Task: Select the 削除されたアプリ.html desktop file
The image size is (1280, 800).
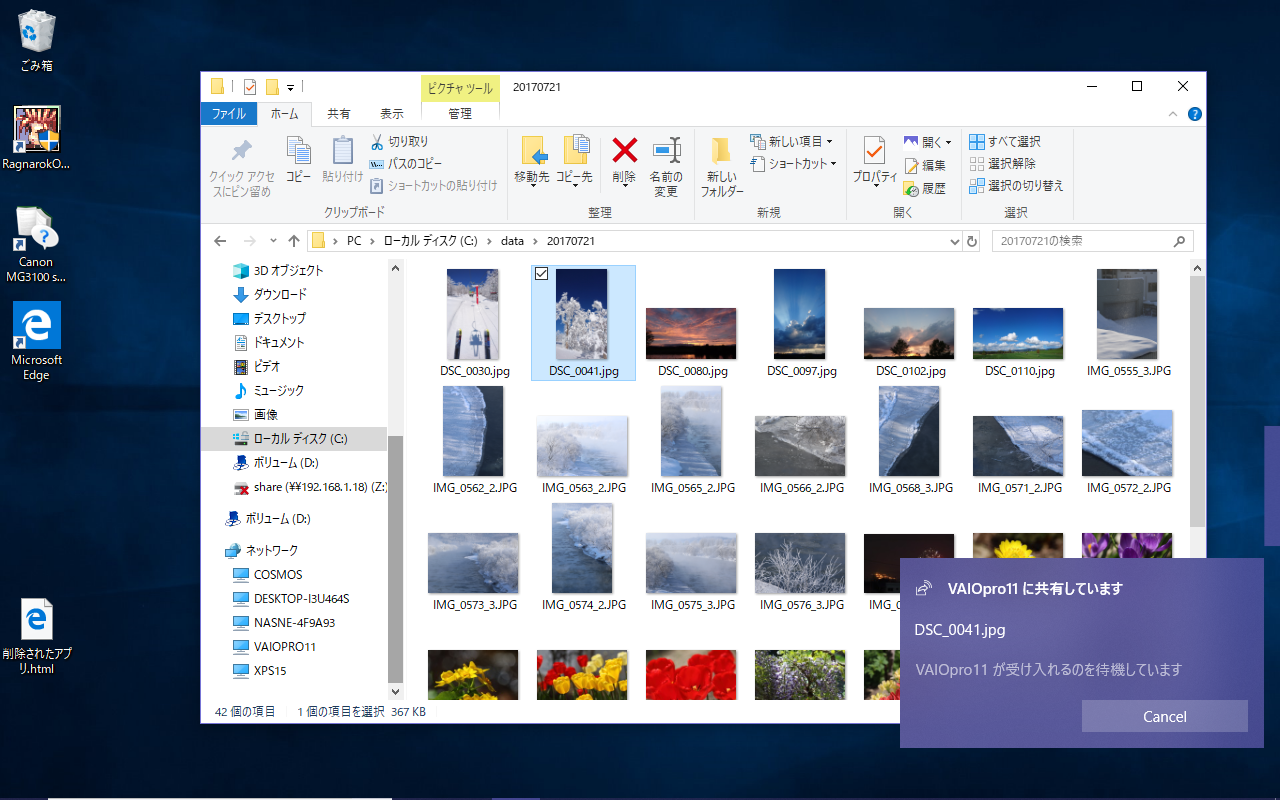Action: click(37, 637)
